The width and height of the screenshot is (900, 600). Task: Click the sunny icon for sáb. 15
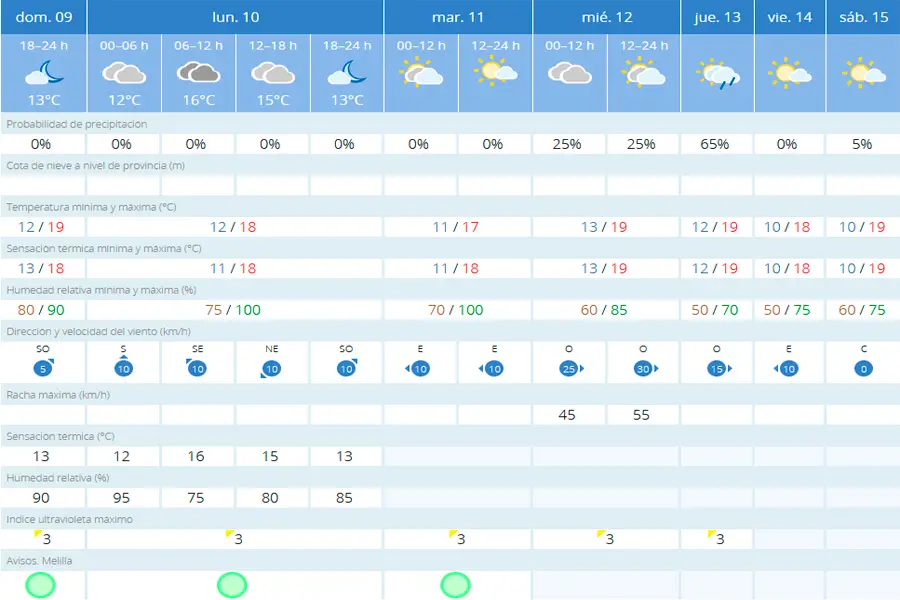(x=863, y=73)
